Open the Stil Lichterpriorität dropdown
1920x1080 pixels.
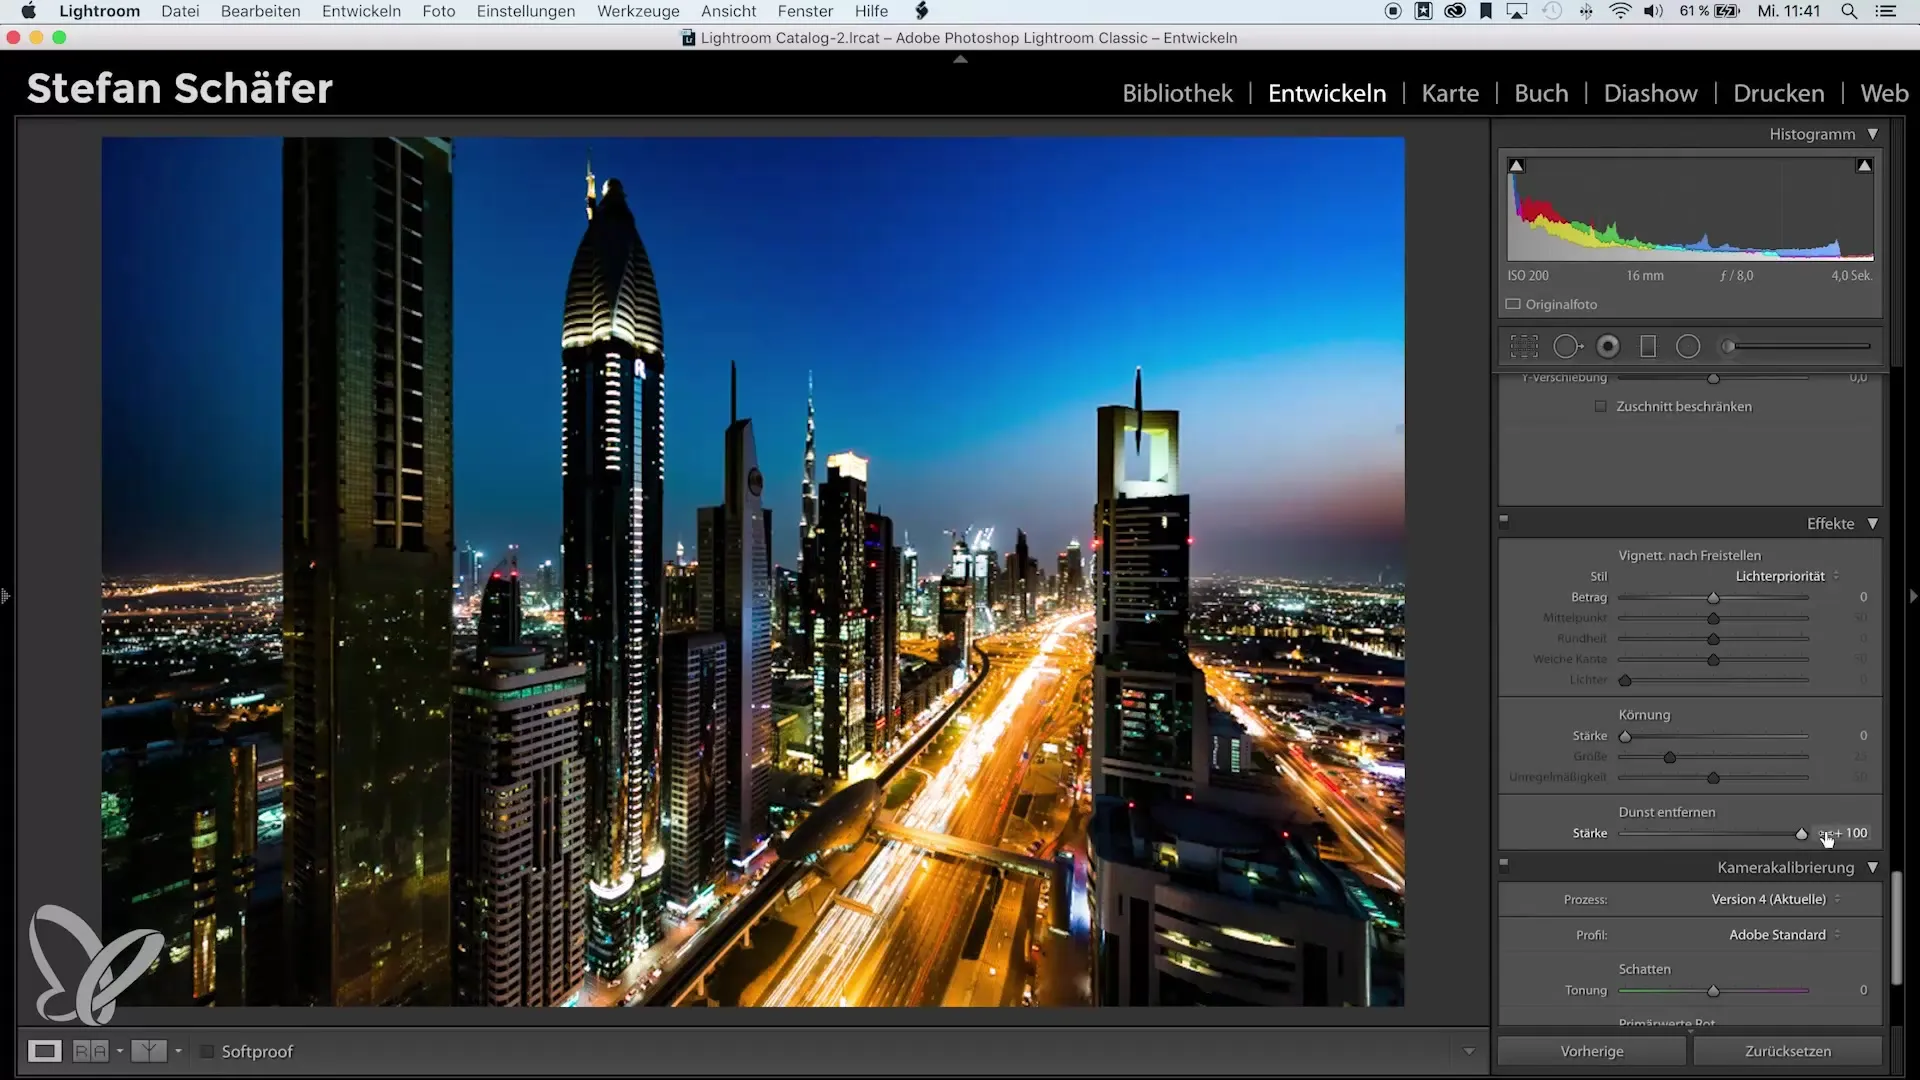pyautogui.click(x=1787, y=577)
